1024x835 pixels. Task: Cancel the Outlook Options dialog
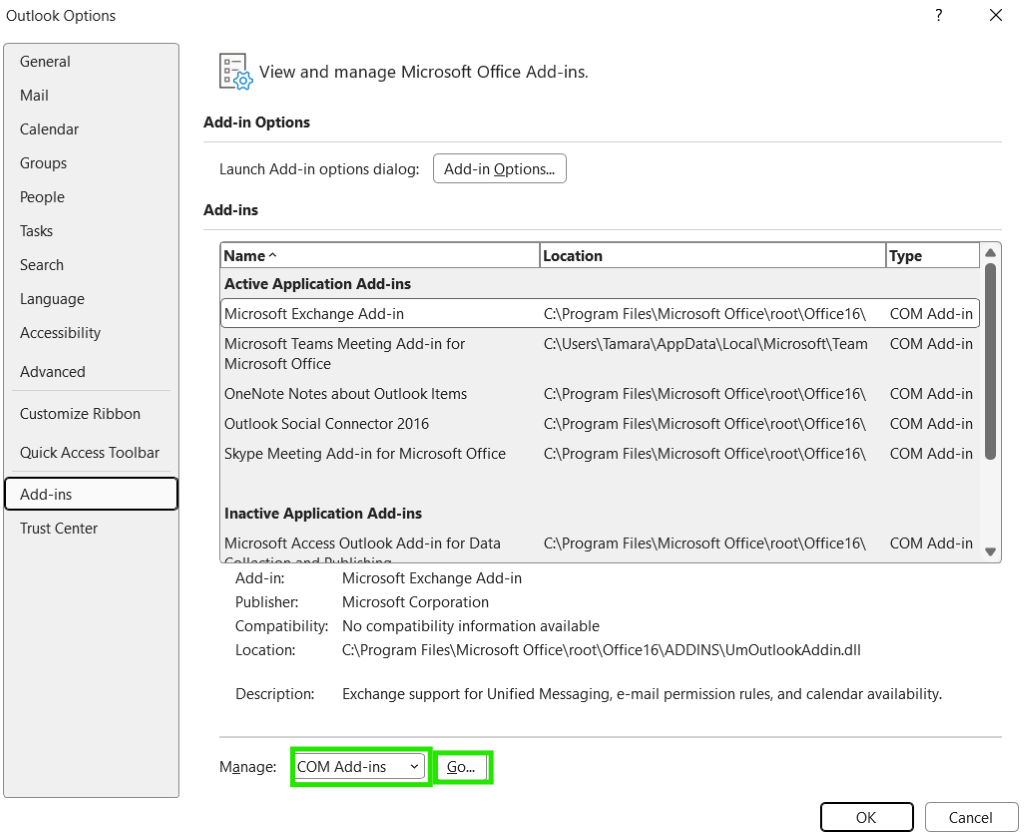pos(970,817)
